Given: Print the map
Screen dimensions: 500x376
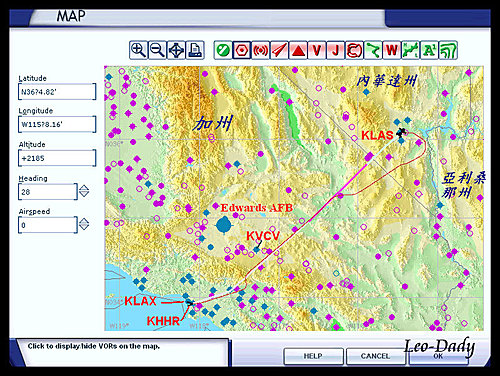Looking at the screenshot, I should [x=195, y=51].
